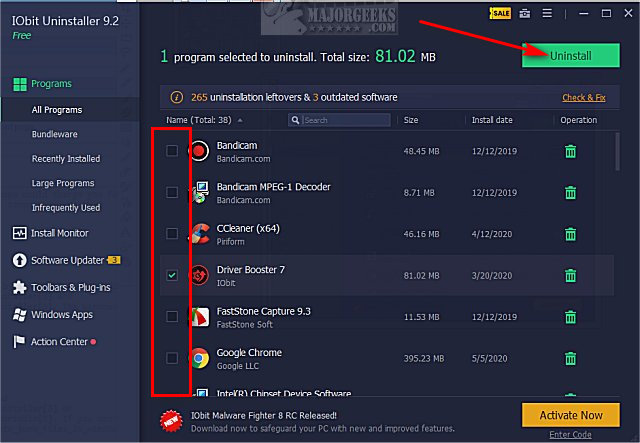
Task: Check the Bandicam checkbox
Action: click(172, 151)
